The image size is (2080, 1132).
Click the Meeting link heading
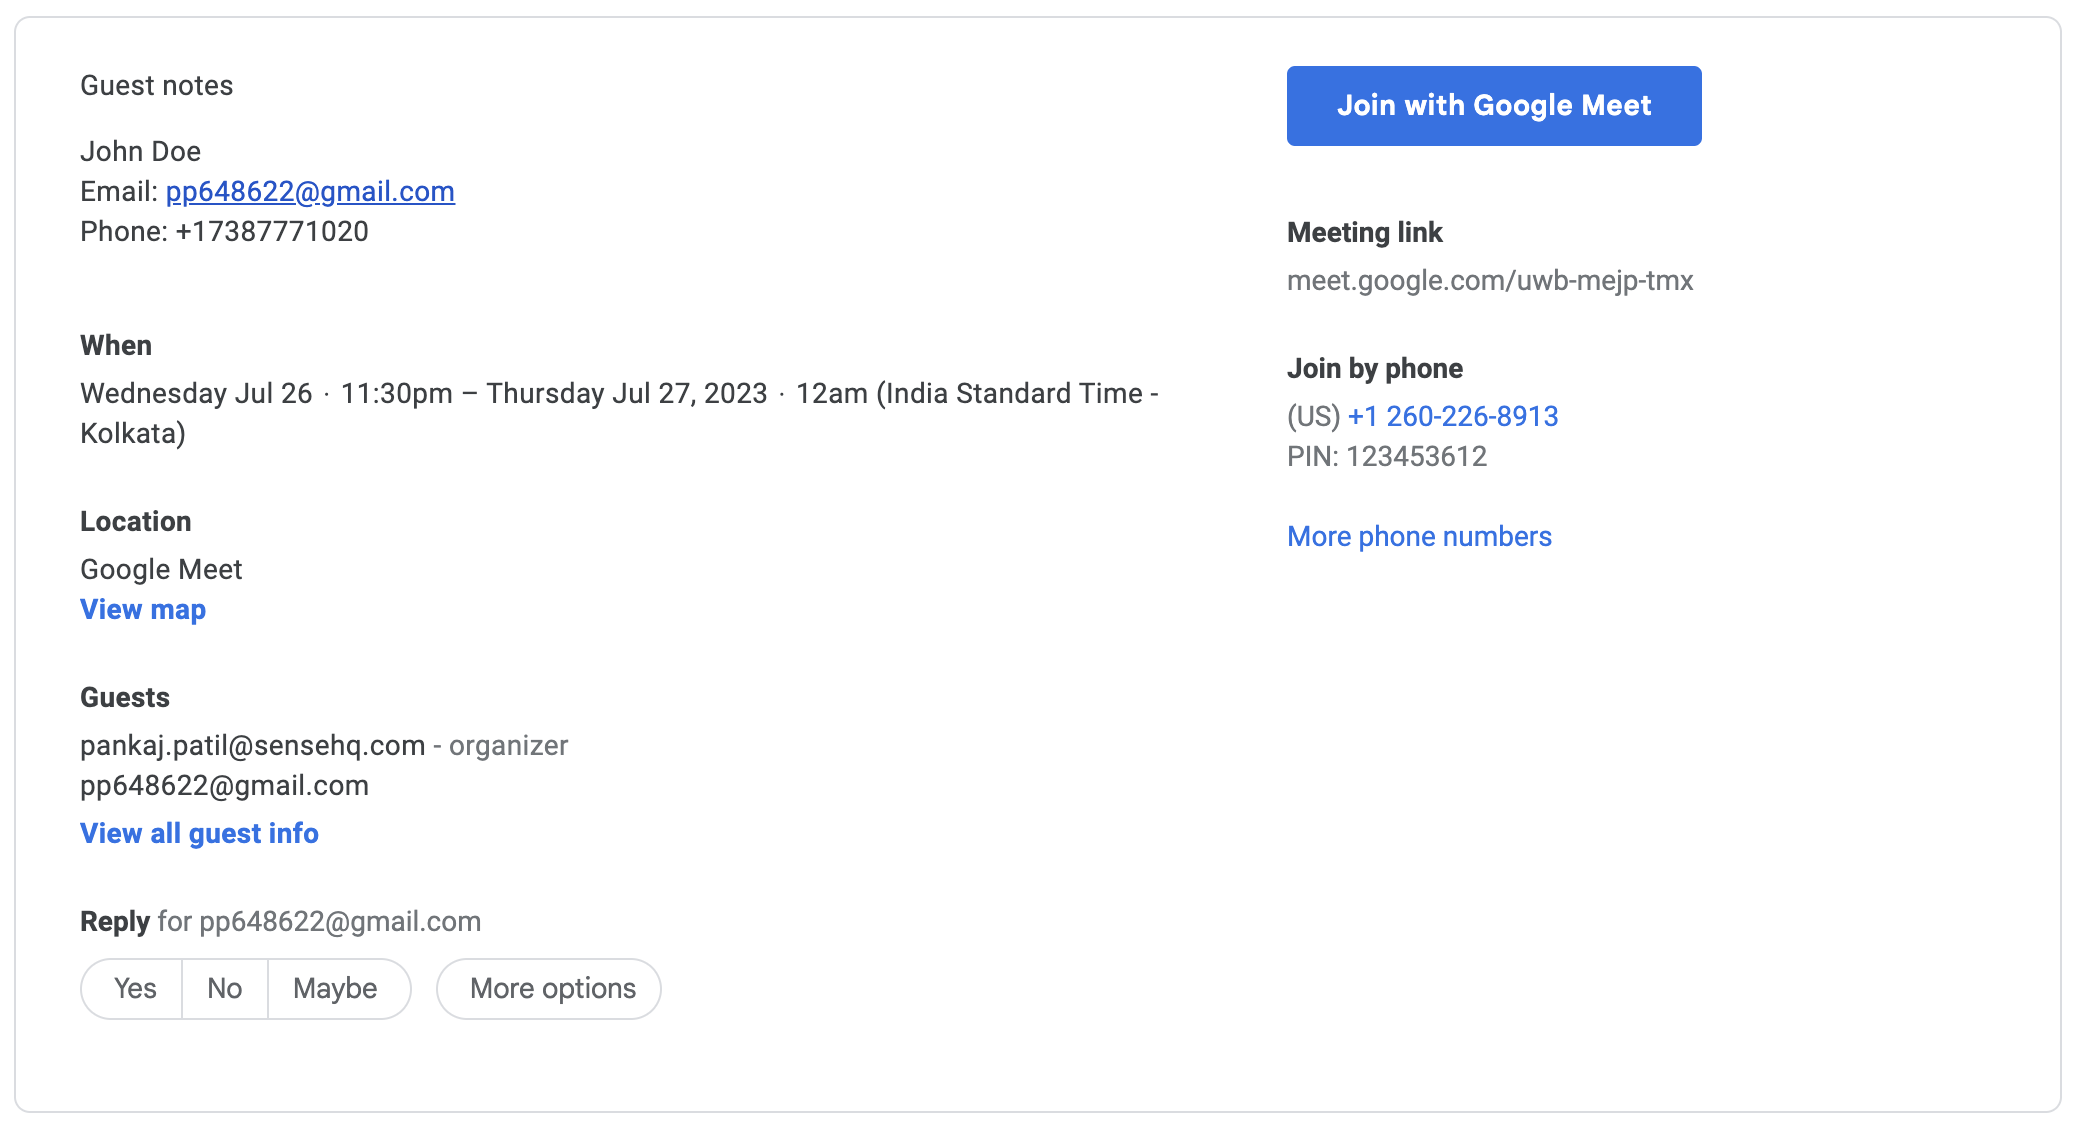click(1365, 232)
